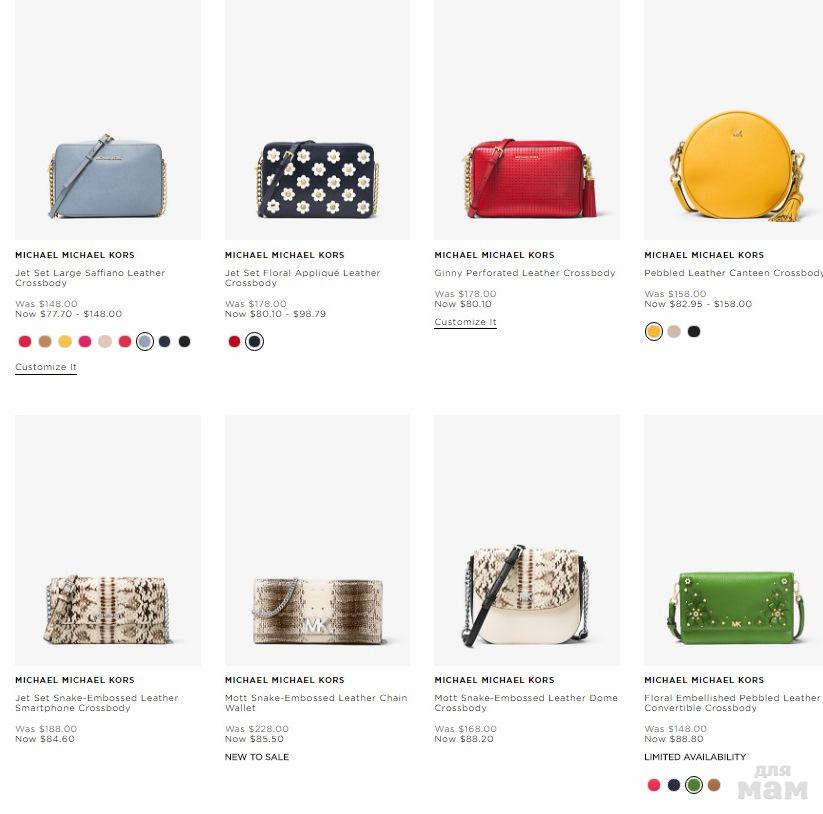
Task: Open Mott Snake-Embossed Leather Dome Crossbody title
Action: pos(526,703)
